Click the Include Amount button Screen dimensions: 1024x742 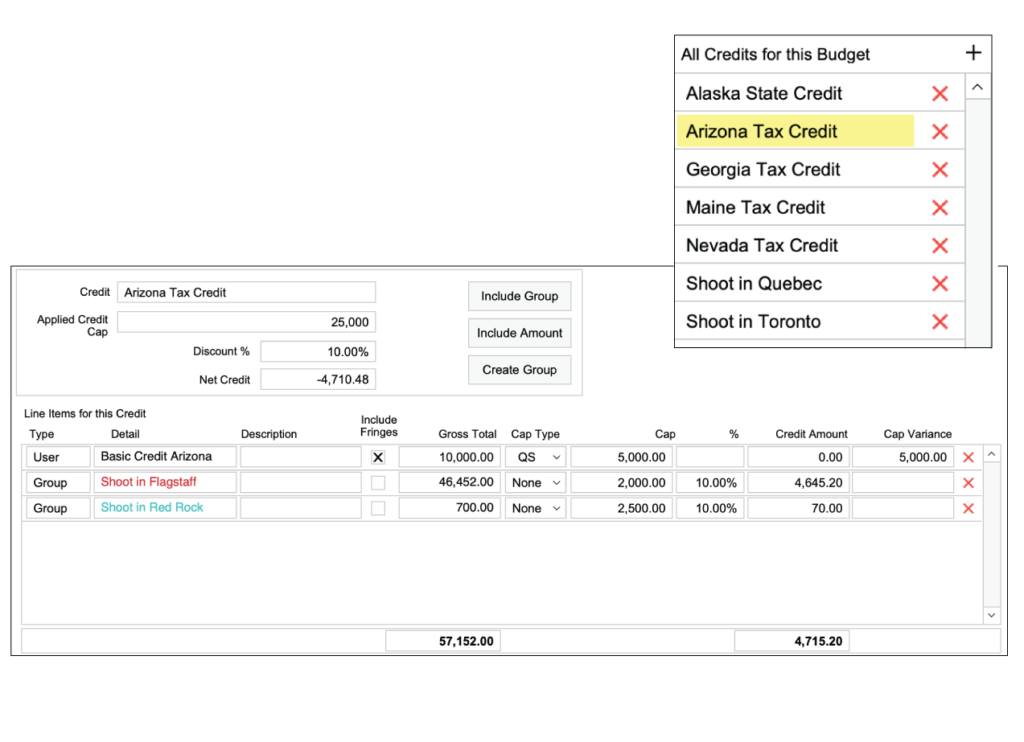click(520, 333)
